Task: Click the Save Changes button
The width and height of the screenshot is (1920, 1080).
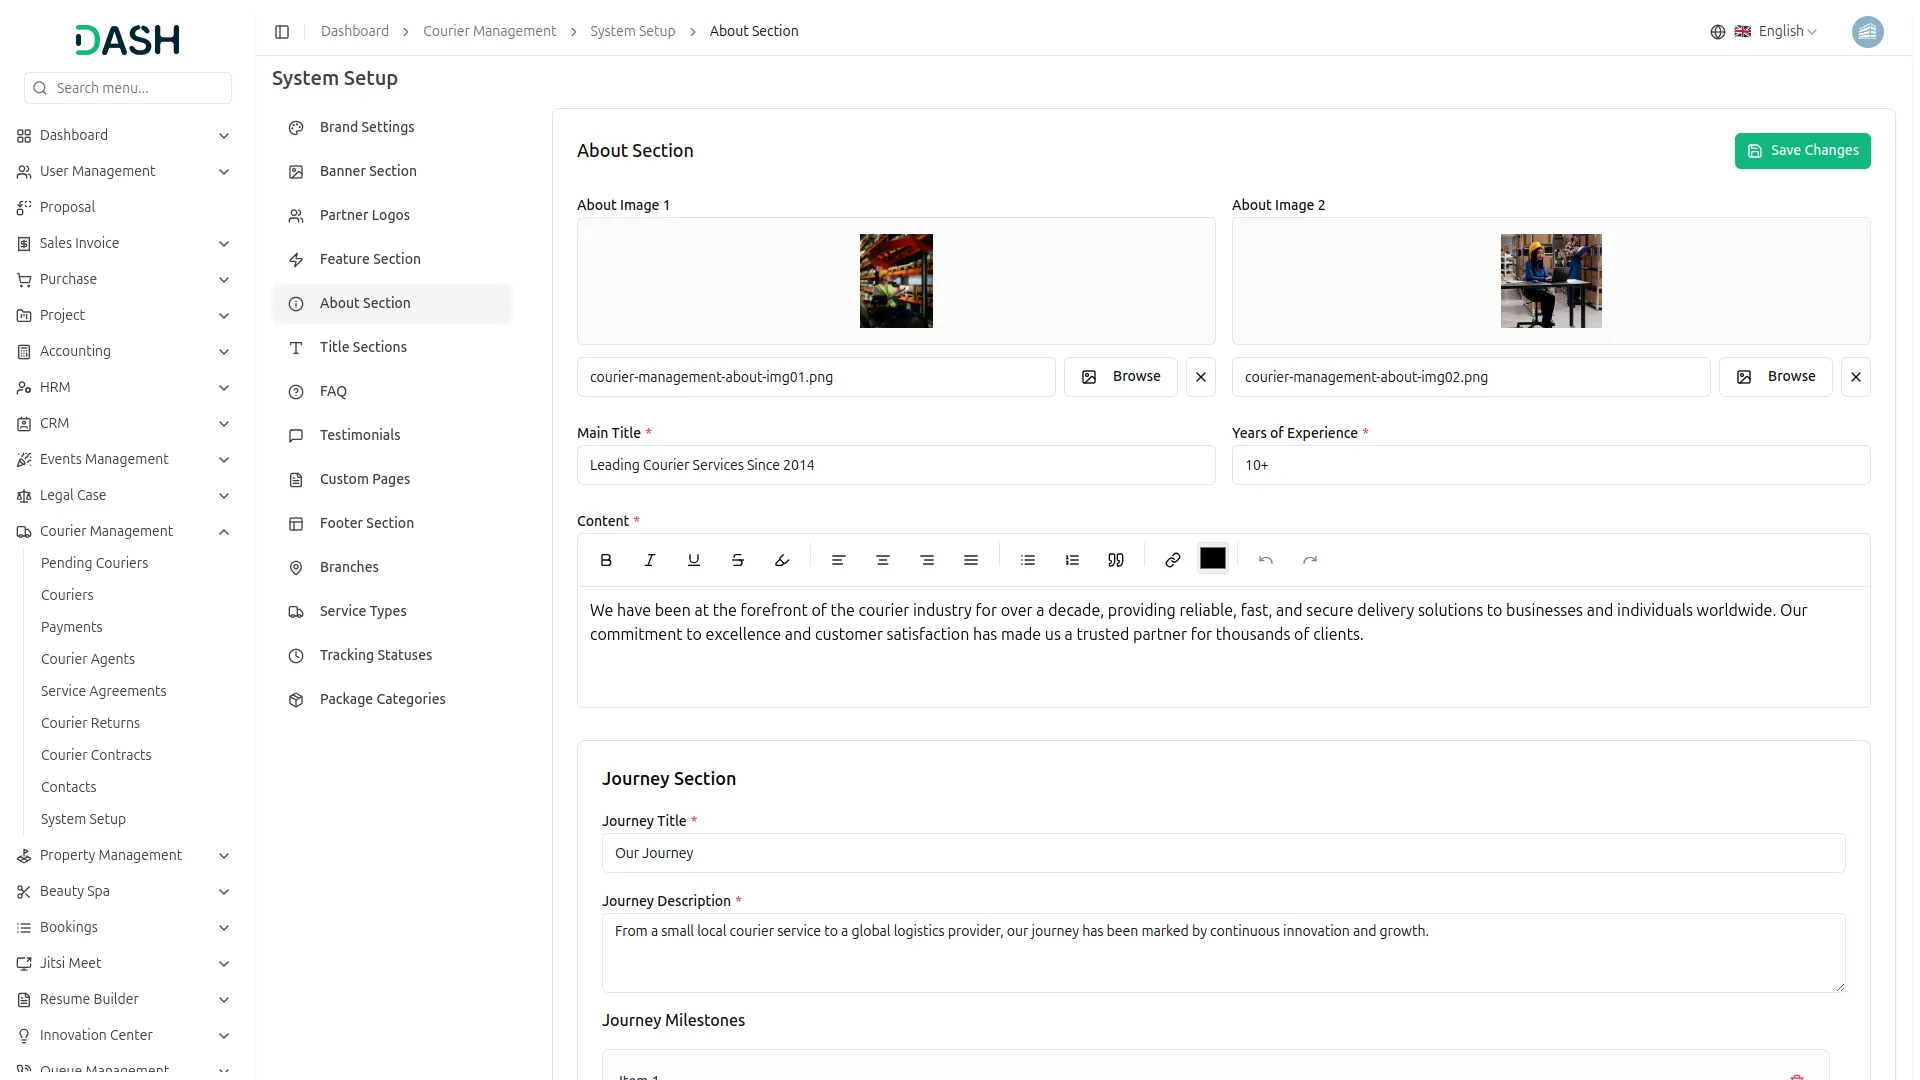Action: (1802, 151)
